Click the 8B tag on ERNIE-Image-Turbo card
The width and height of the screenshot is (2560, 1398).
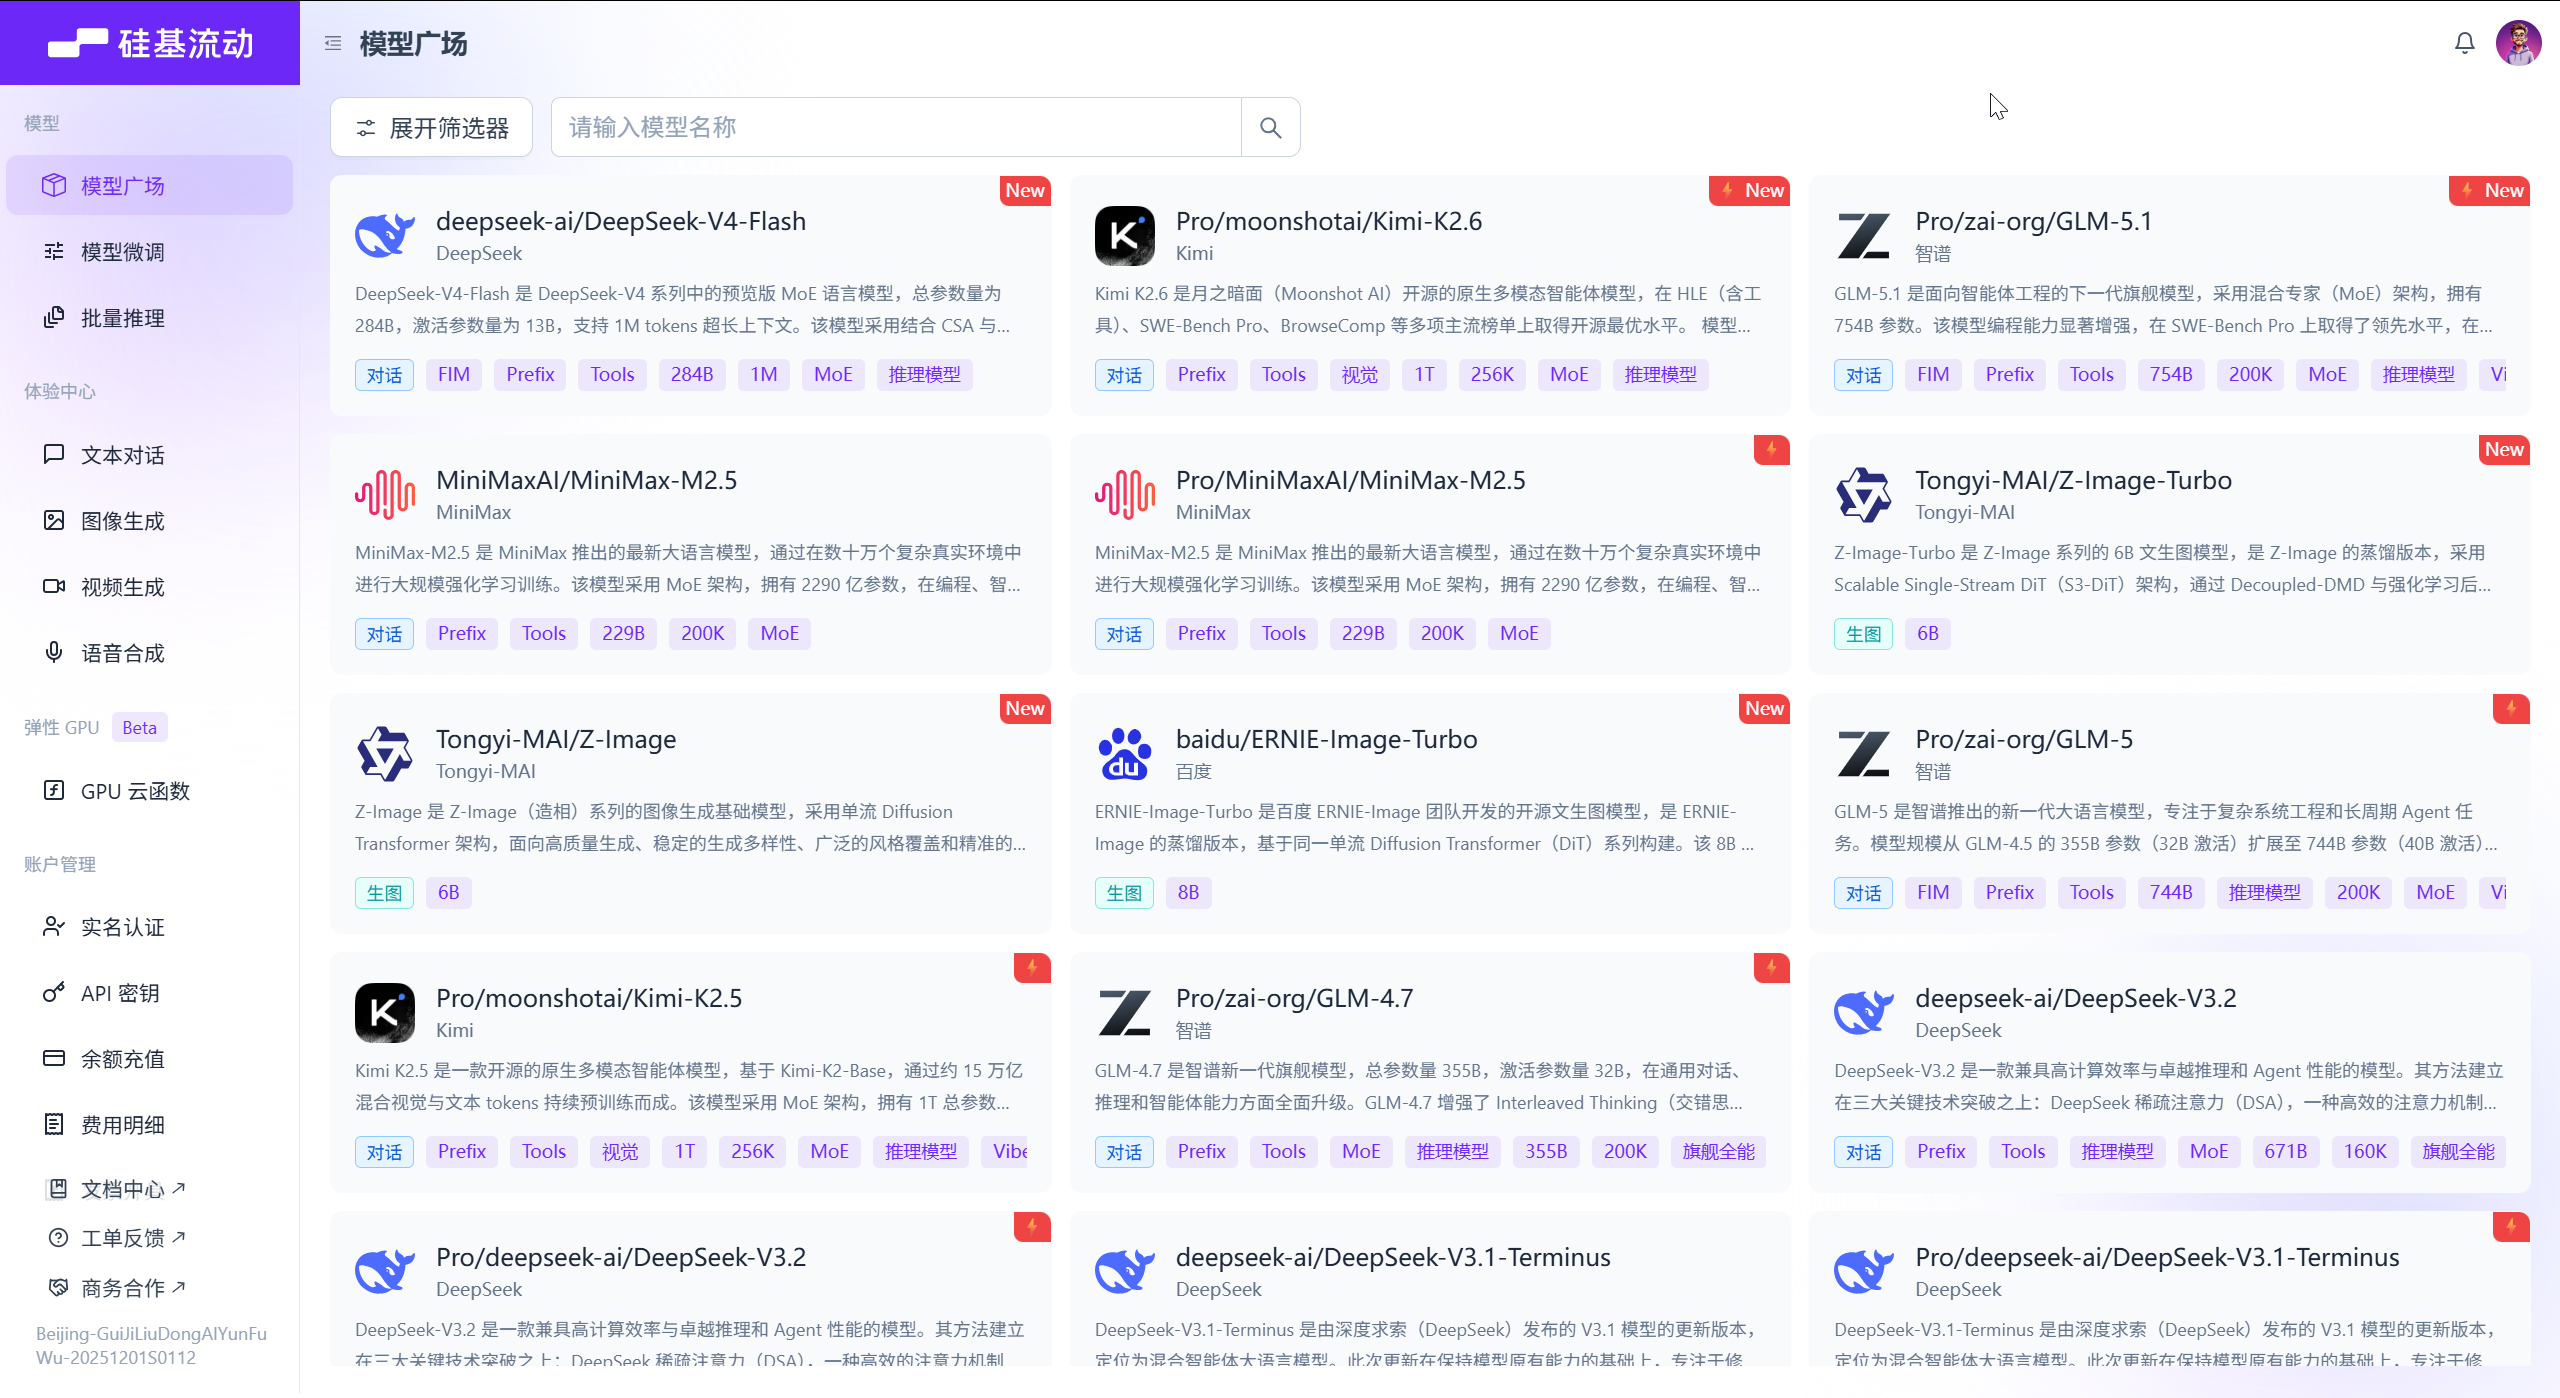(1188, 893)
